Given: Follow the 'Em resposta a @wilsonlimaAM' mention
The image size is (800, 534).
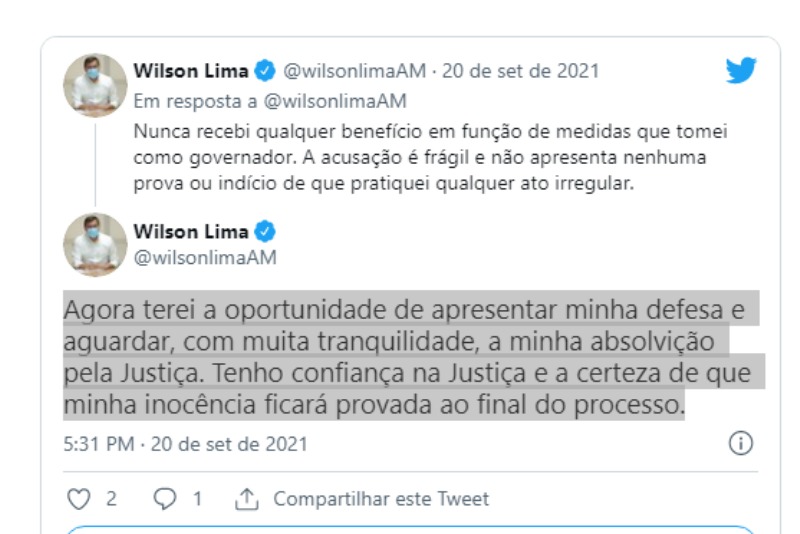Looking at the screenshot, I should (335, 101).
